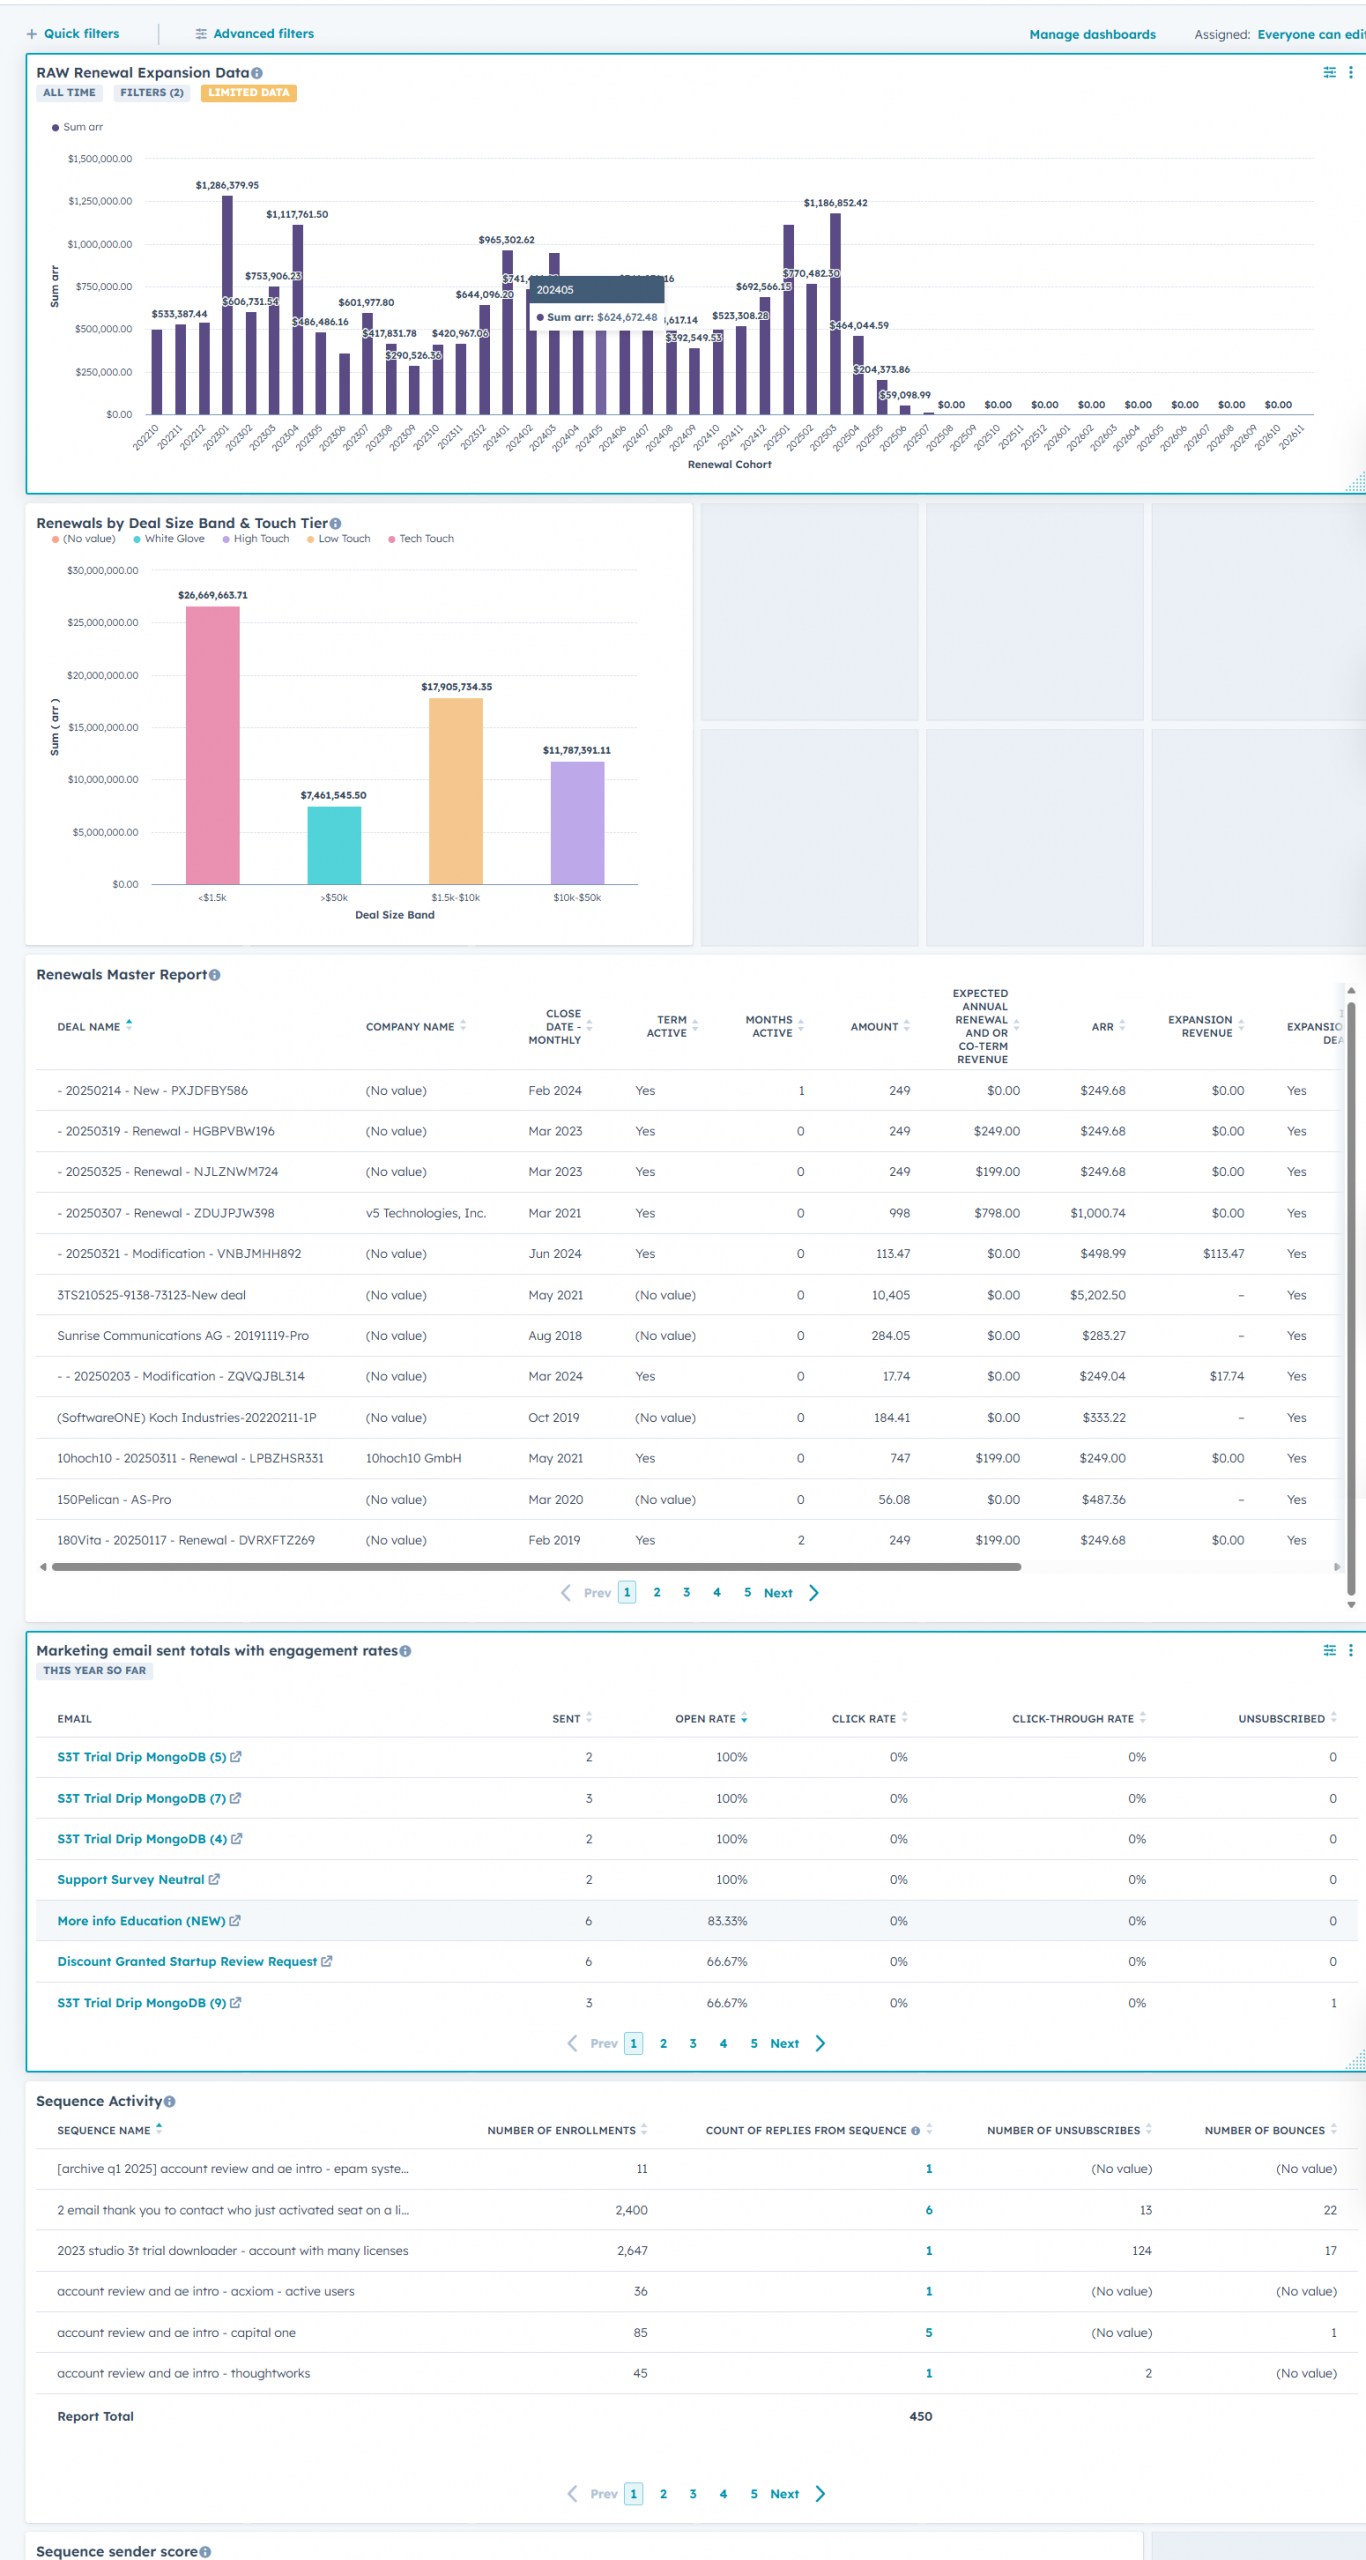Go to page 3 of Renewals Master Report
The height and width of the screenshot is (2560, 1366).
(686, 1593)
